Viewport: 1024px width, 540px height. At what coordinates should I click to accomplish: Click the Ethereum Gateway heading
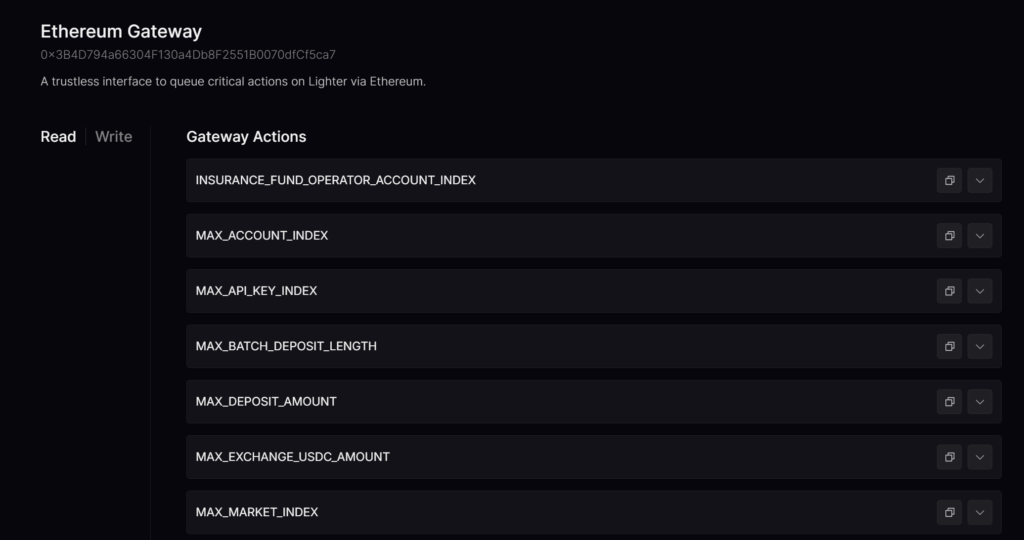[x=121, y=31]
